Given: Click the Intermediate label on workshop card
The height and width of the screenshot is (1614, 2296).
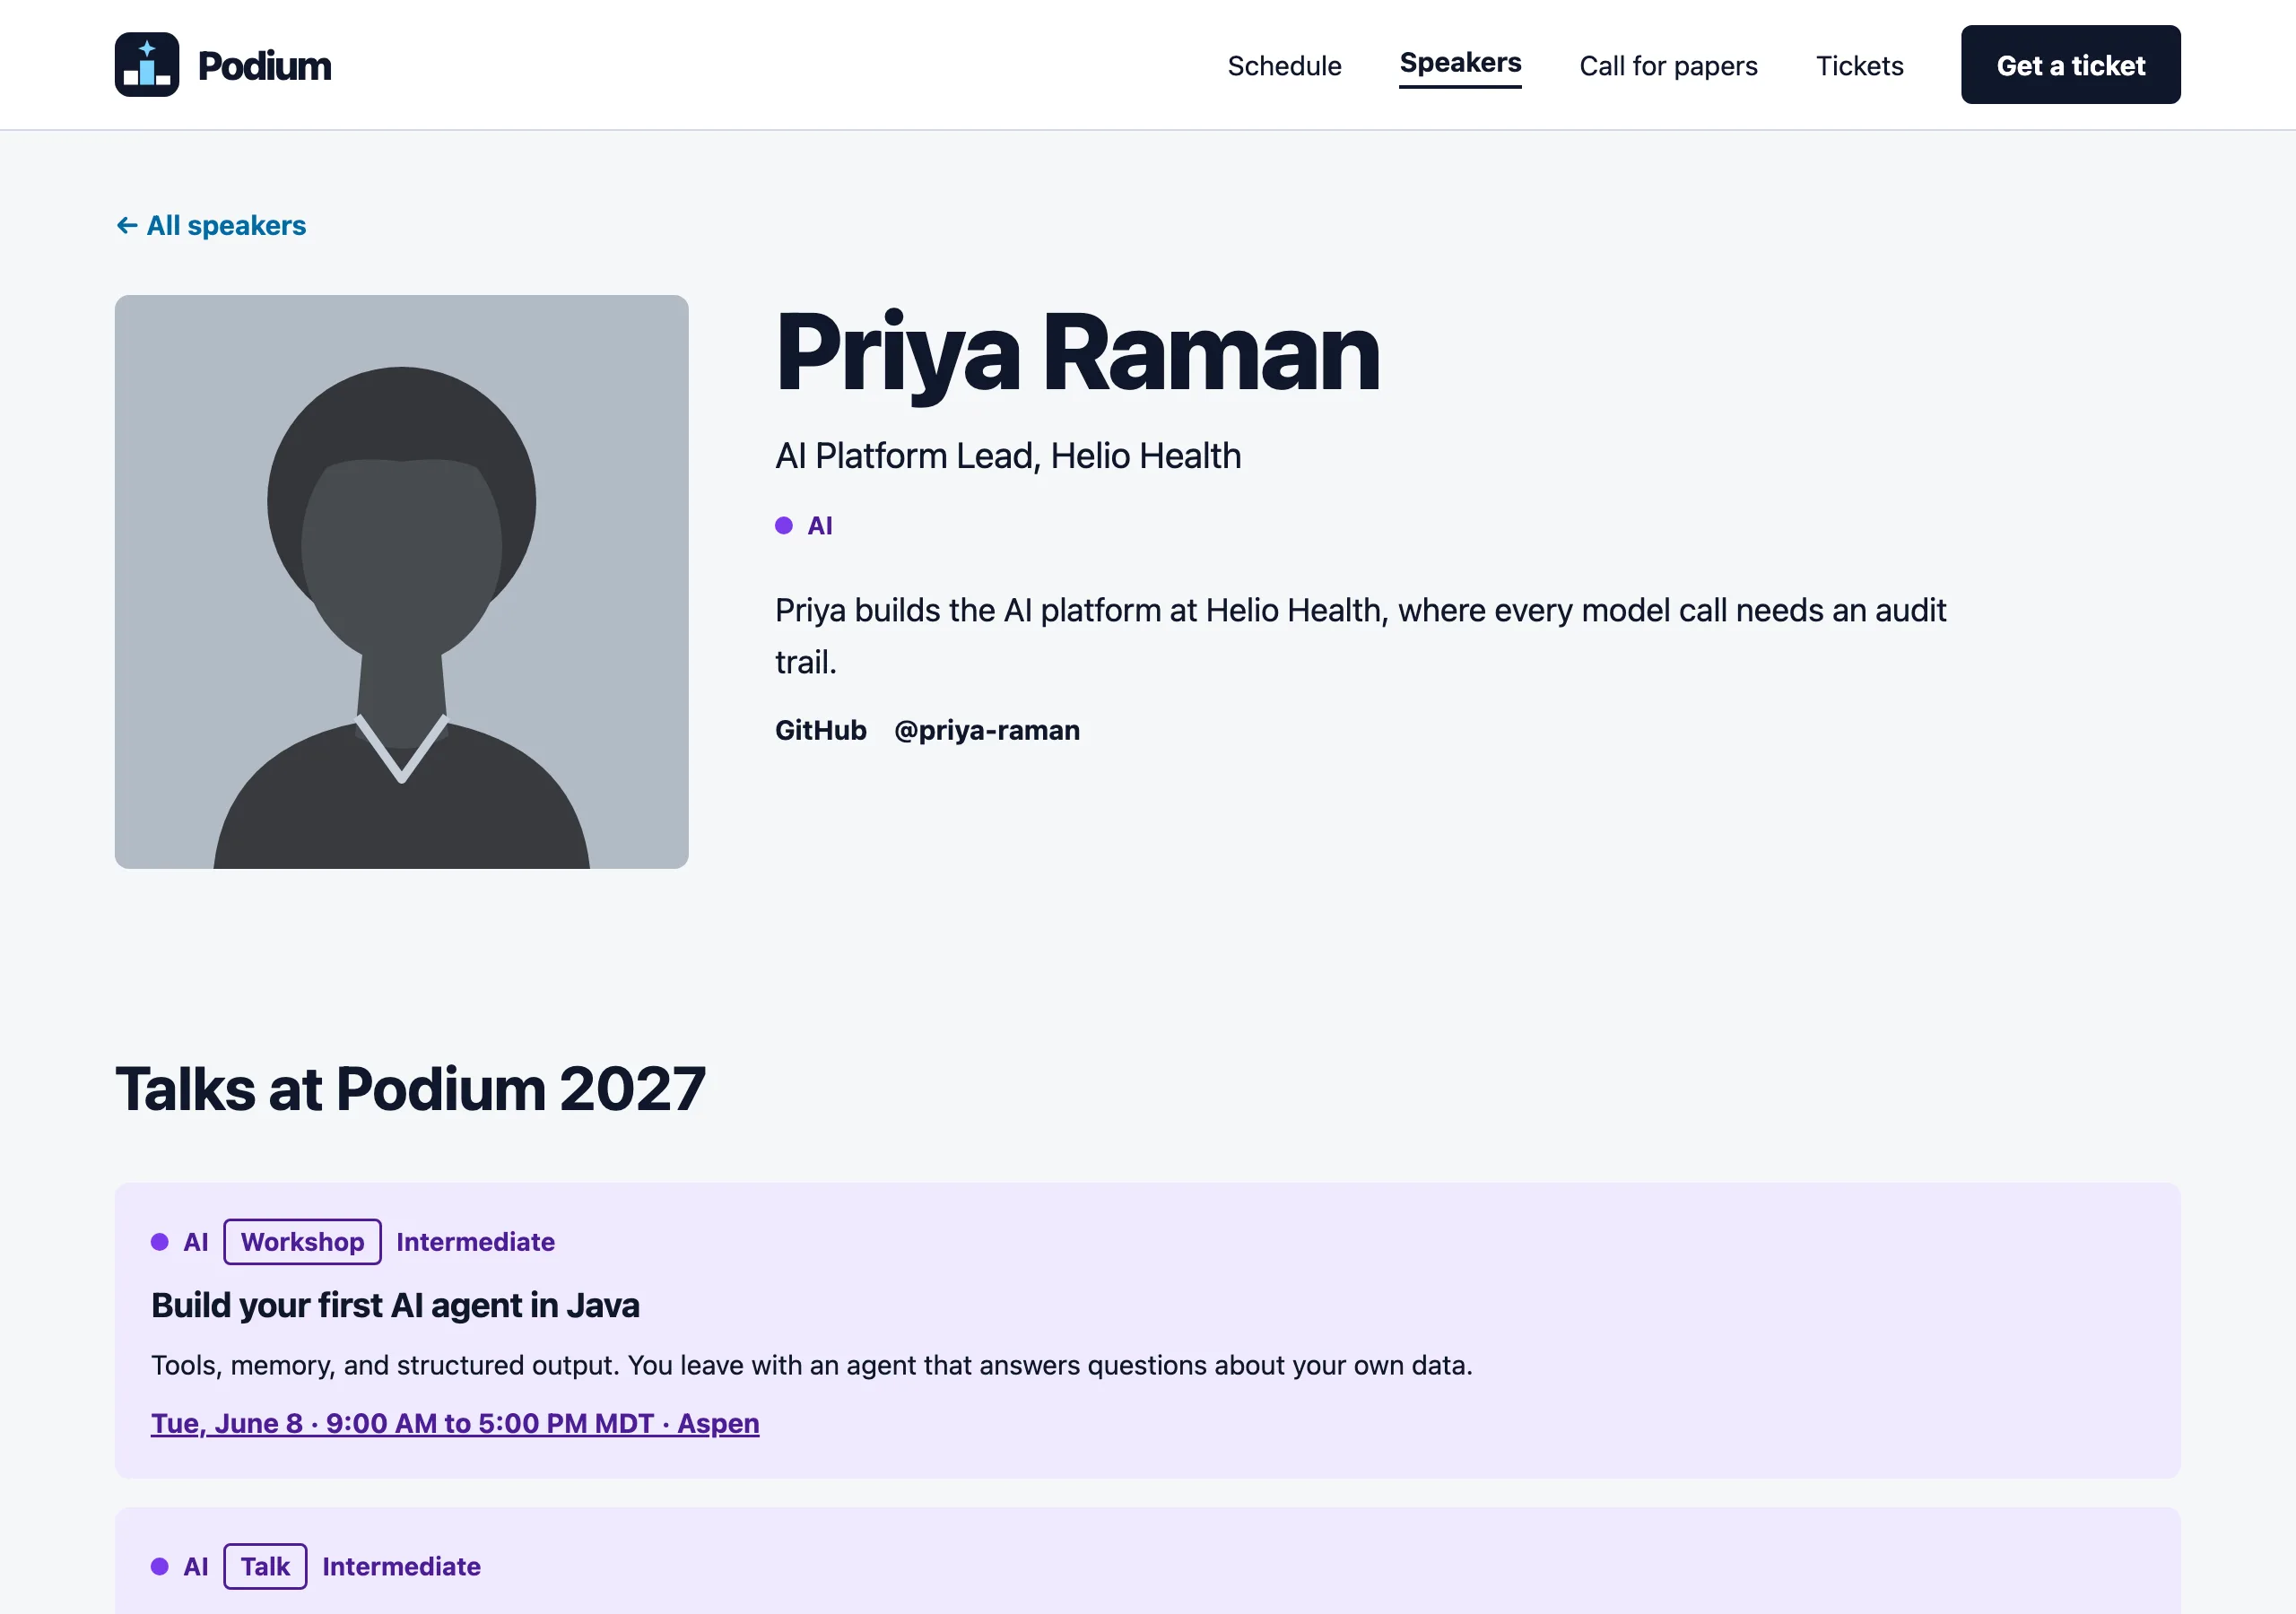Looking at the screenshot, I should (475, 1242).
